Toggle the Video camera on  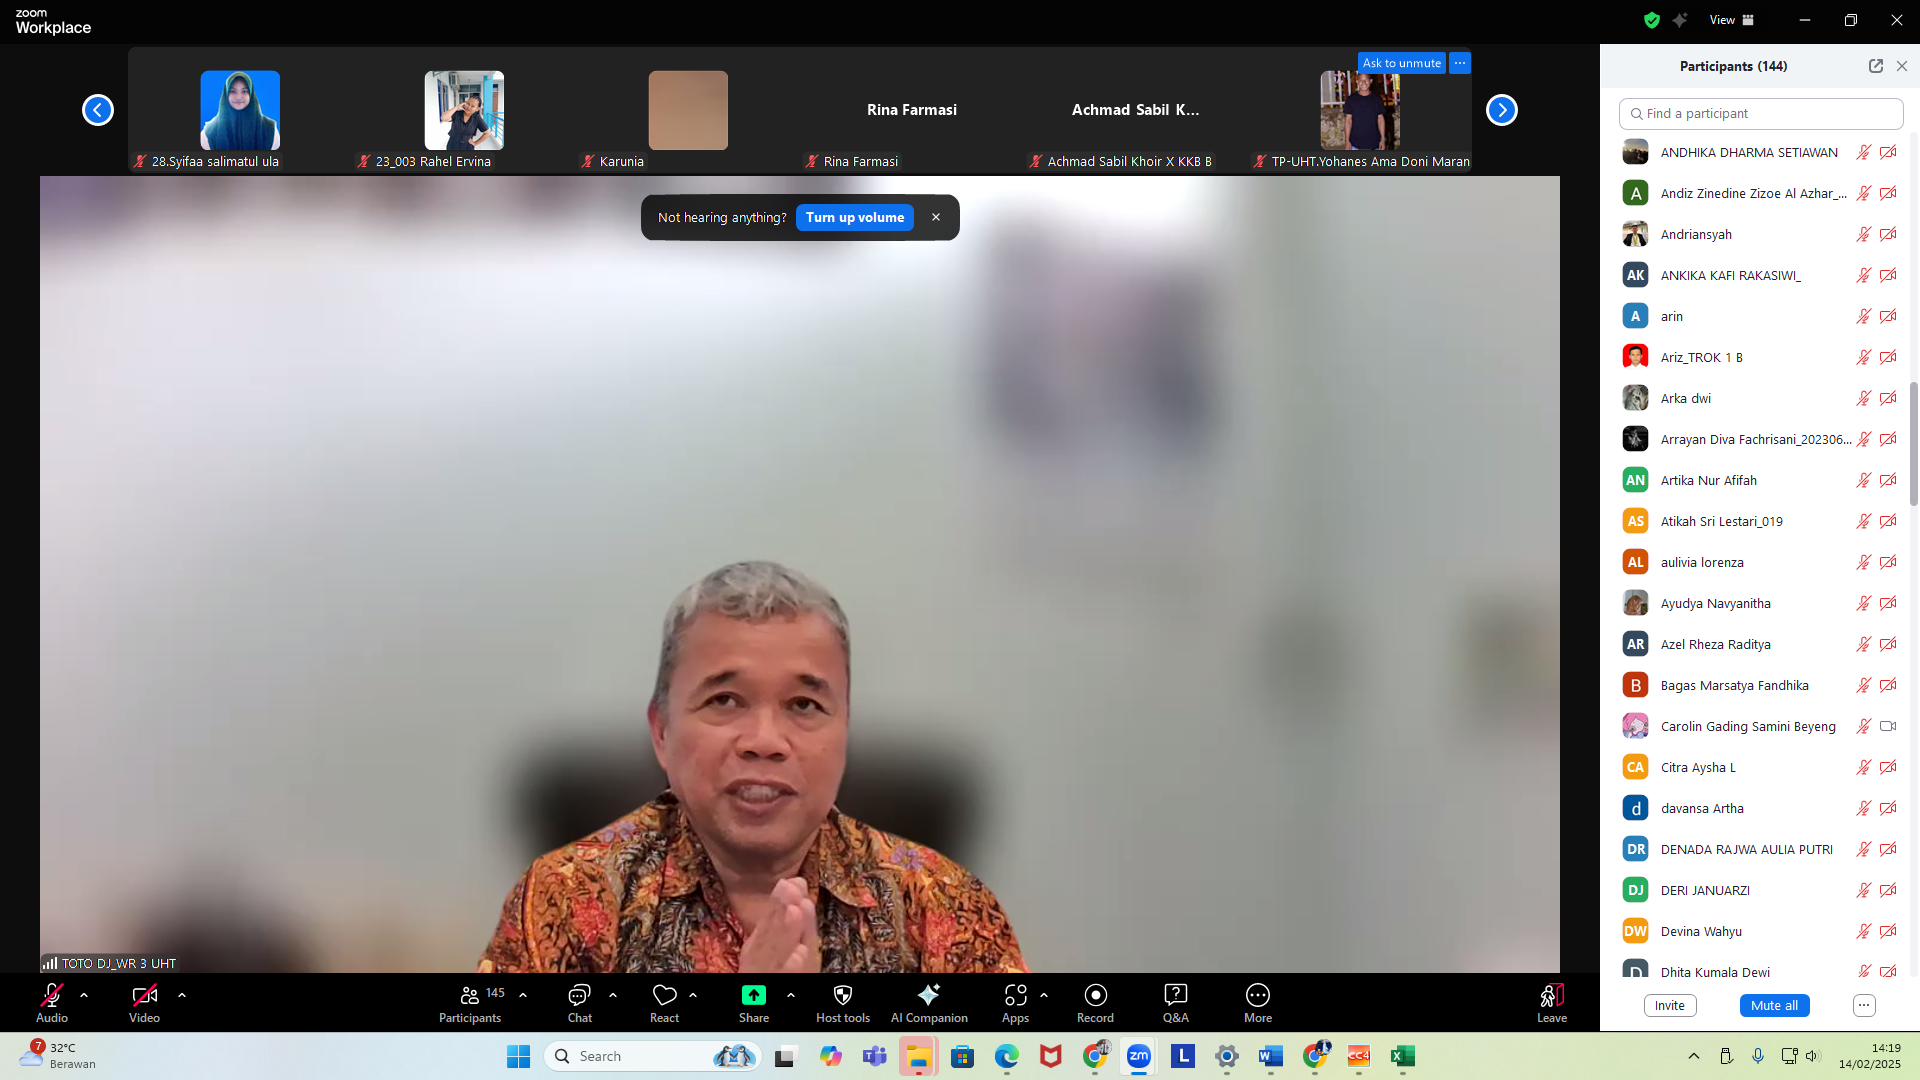[x=144, y=995]
